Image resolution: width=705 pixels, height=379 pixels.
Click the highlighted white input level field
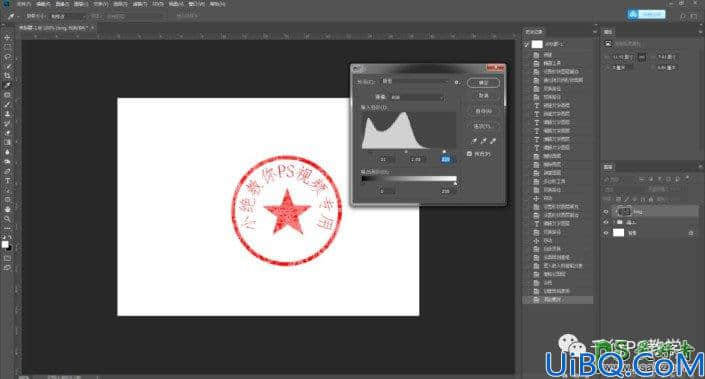pyautogui.click(x=446, y=160)
